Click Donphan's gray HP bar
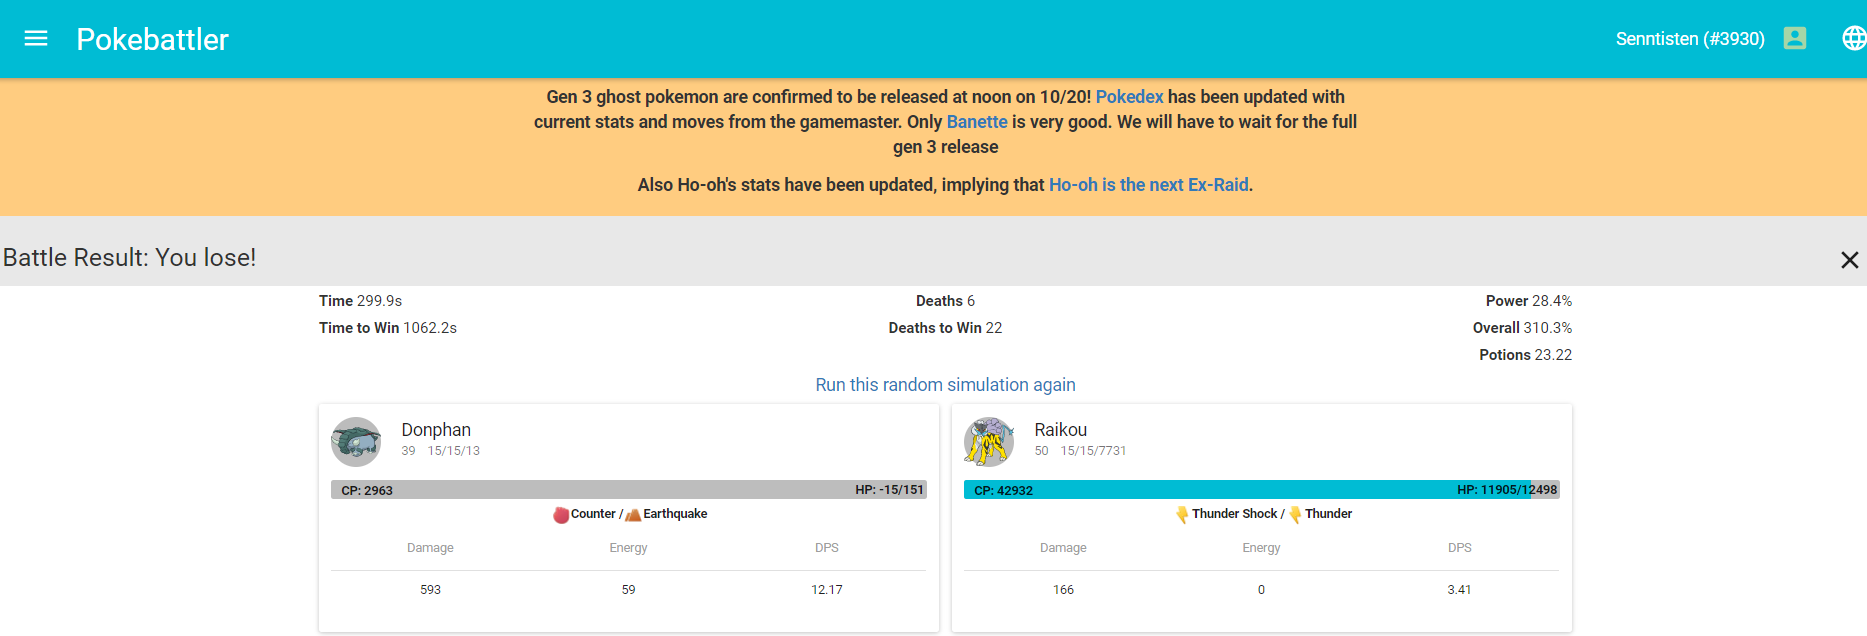Viewport: 1867px width, 636px height. coord(629,490)
